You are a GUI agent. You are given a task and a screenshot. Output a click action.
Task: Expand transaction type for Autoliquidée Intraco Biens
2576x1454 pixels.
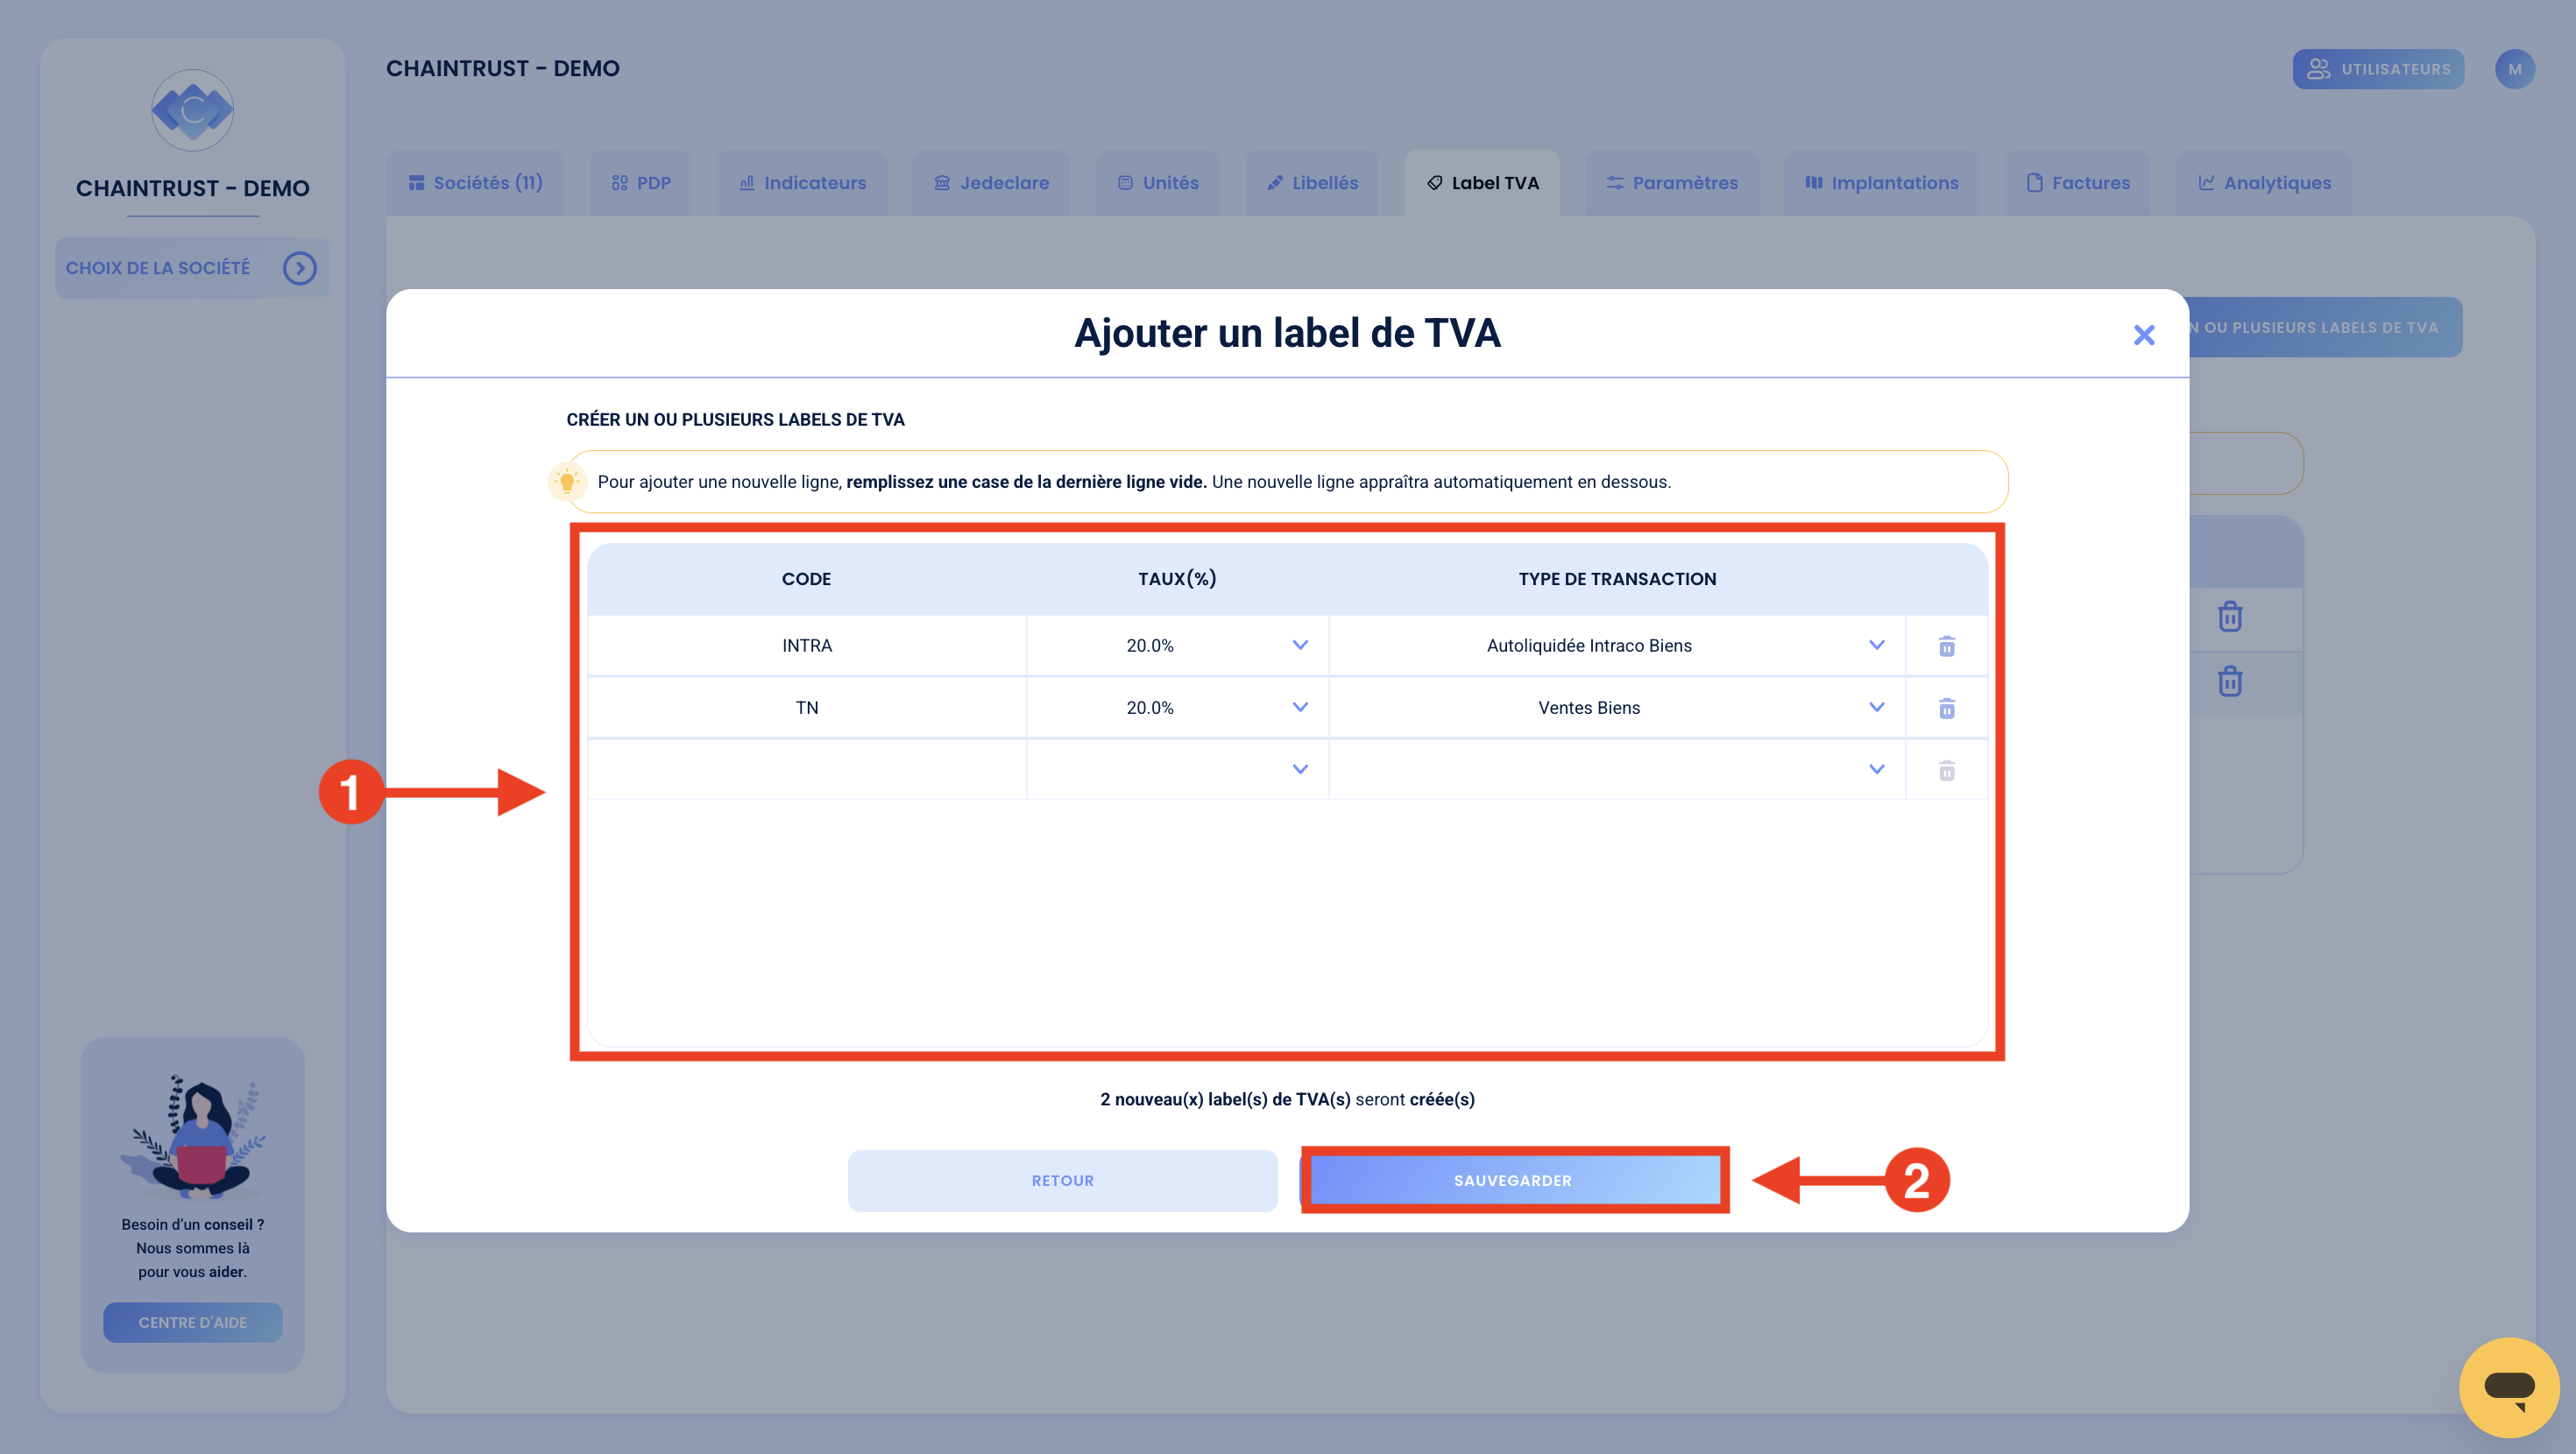click(x=1876, y=645)
